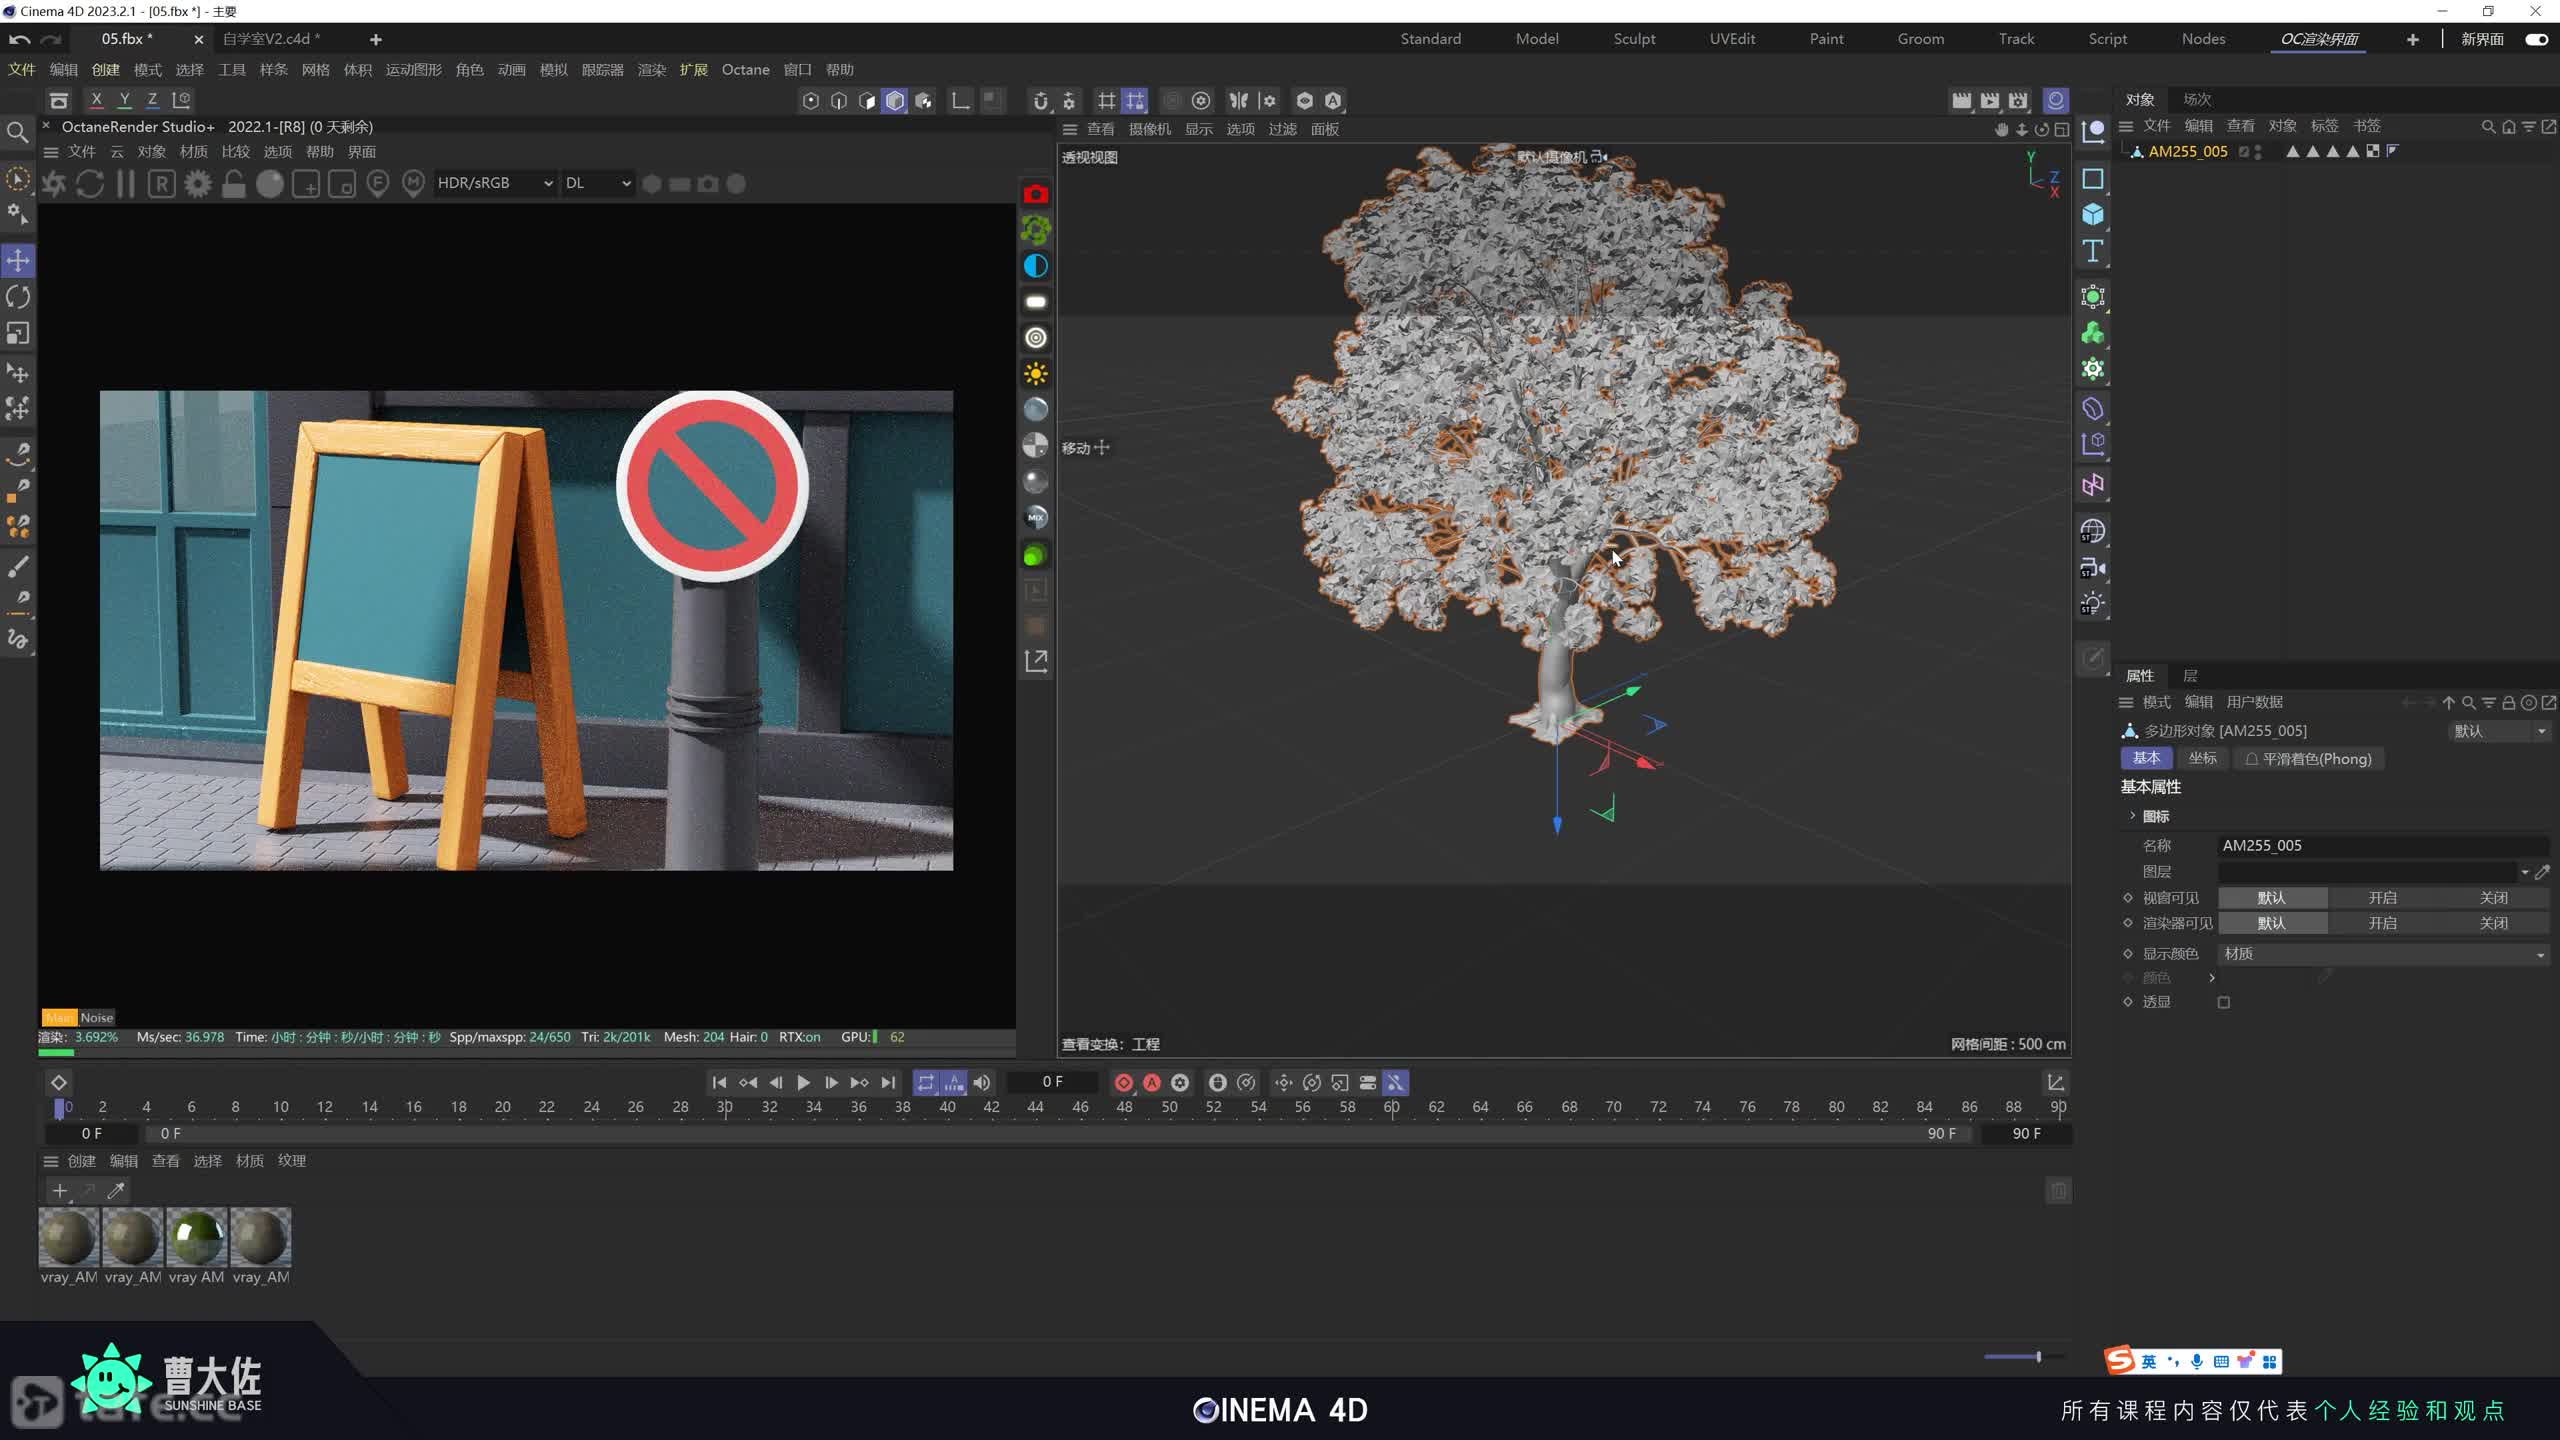The image size is (2560, 1440).
Task: Switch to the Sculpt layout tab
Action: (x=1634, y=39)
